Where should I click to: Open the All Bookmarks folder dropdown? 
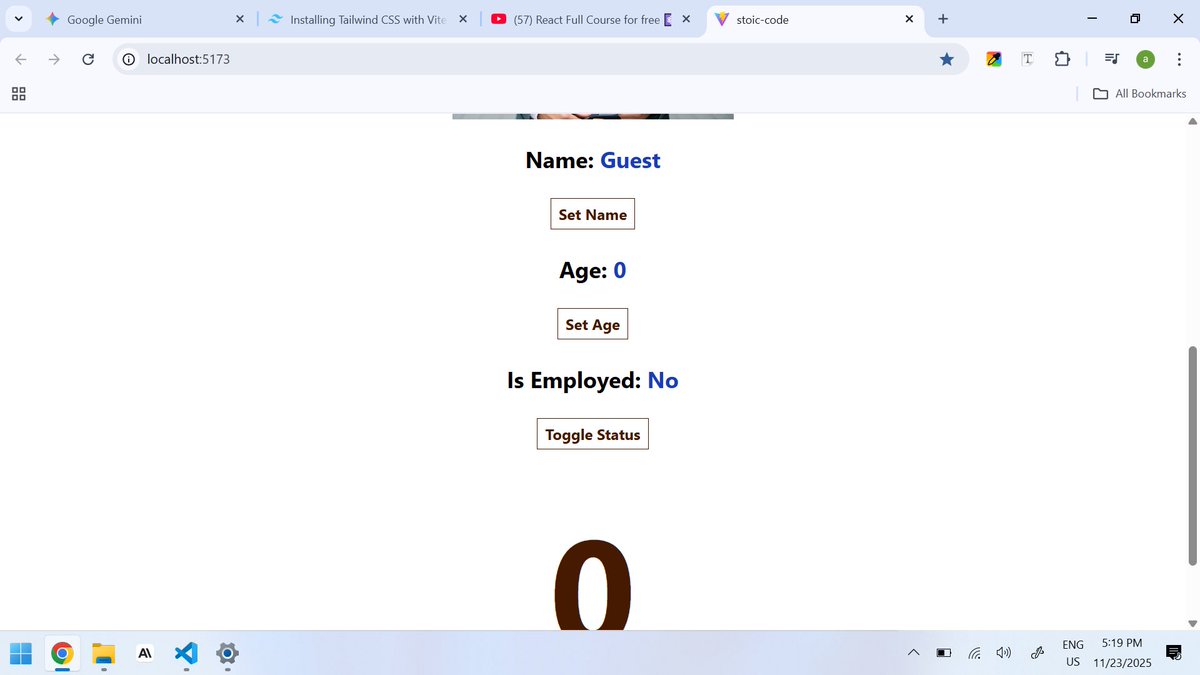pos(1138,93)
